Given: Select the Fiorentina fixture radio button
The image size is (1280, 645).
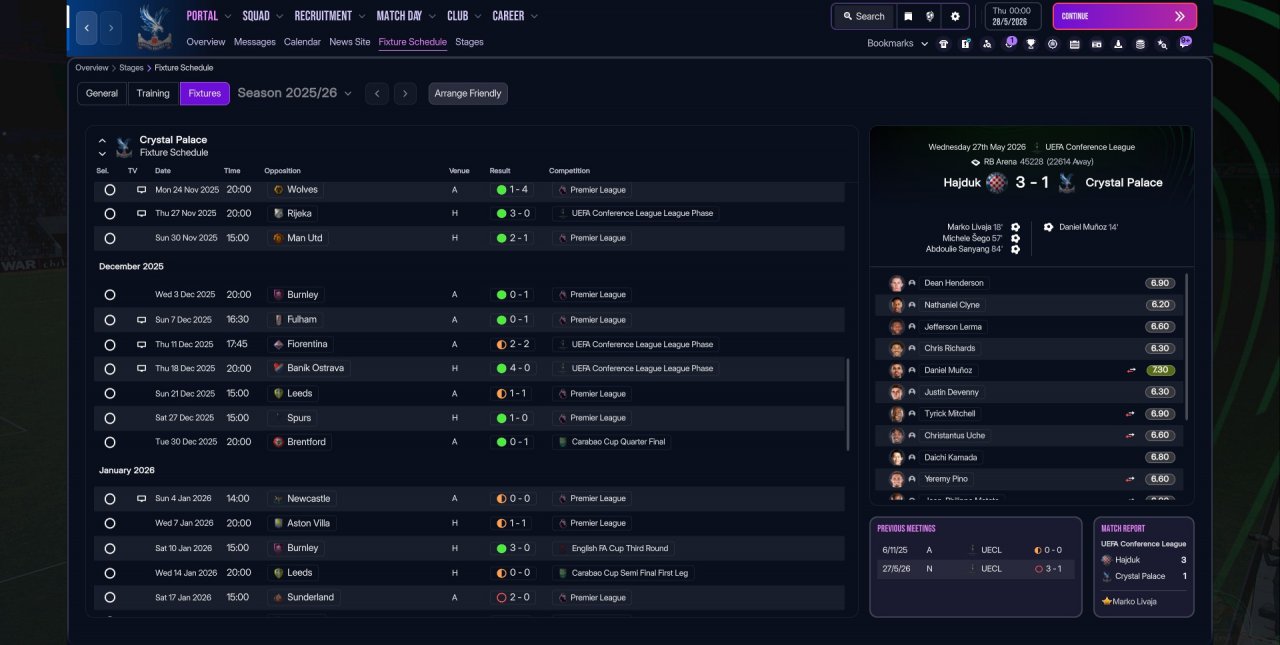Looking at the screenshot, I should click(x=110, y=344).
